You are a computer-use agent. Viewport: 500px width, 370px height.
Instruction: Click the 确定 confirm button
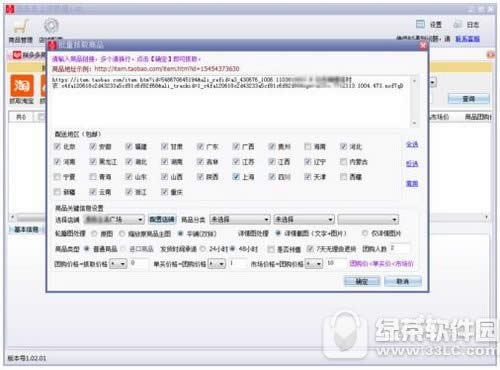pos(362,282)
